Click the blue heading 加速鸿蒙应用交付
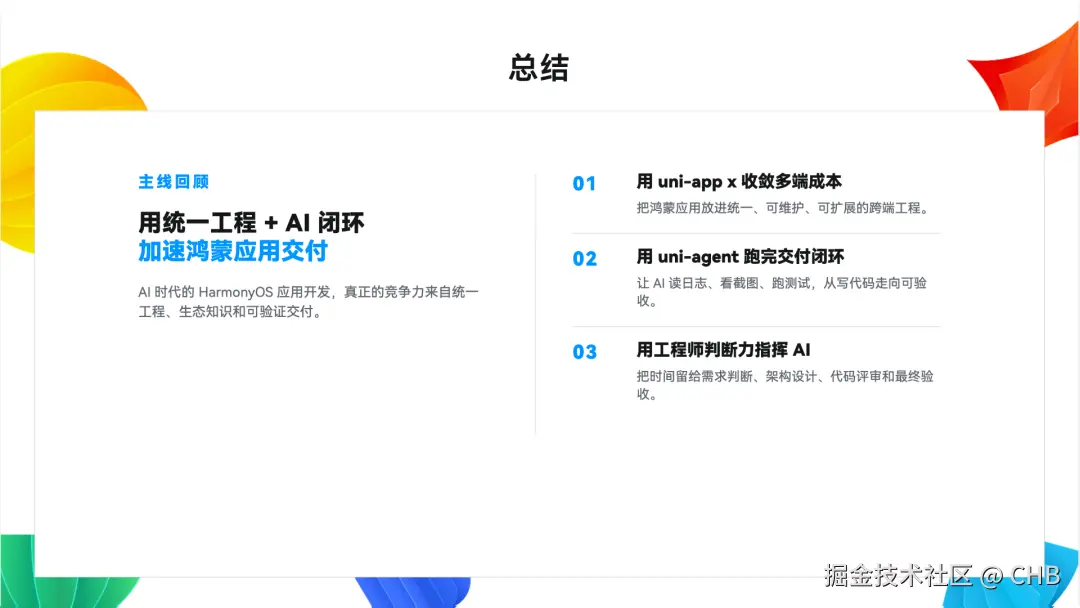Image resolution: width=1080 pixels, height=608 pixels. coord(233,251)
